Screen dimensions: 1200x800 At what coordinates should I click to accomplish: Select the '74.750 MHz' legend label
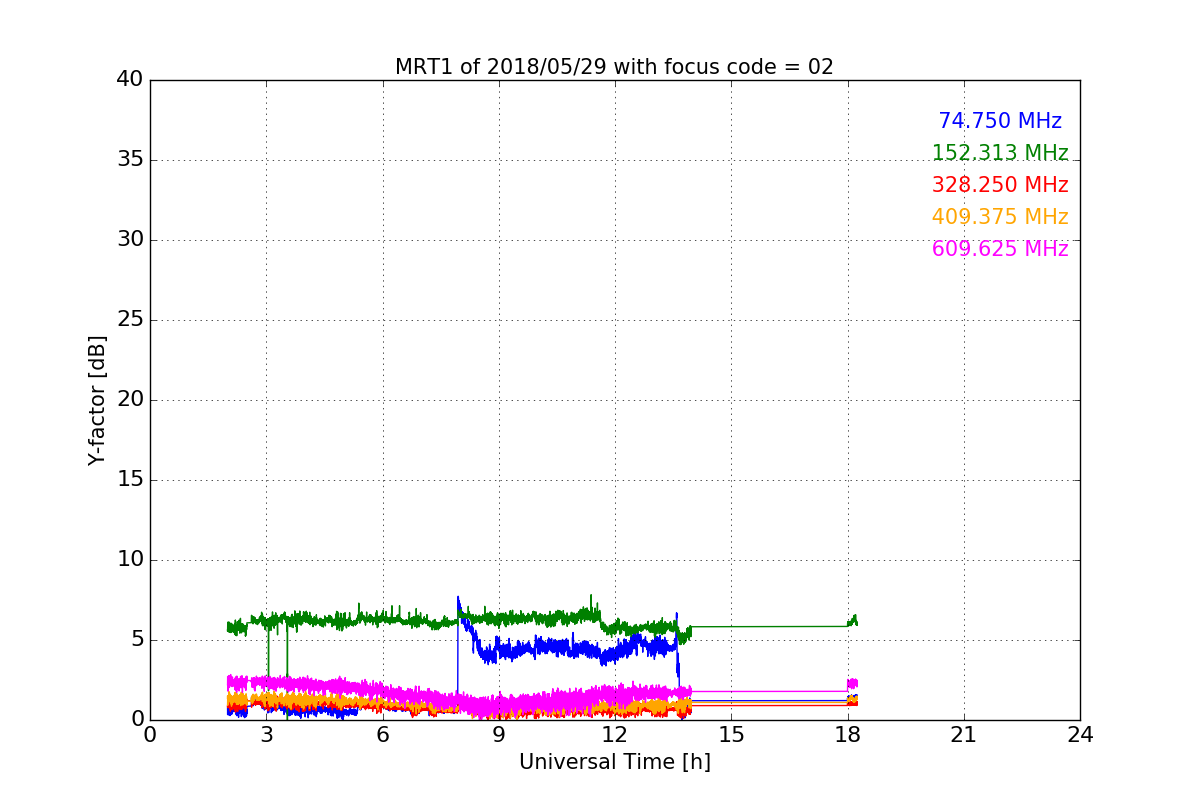(1000, 121)
